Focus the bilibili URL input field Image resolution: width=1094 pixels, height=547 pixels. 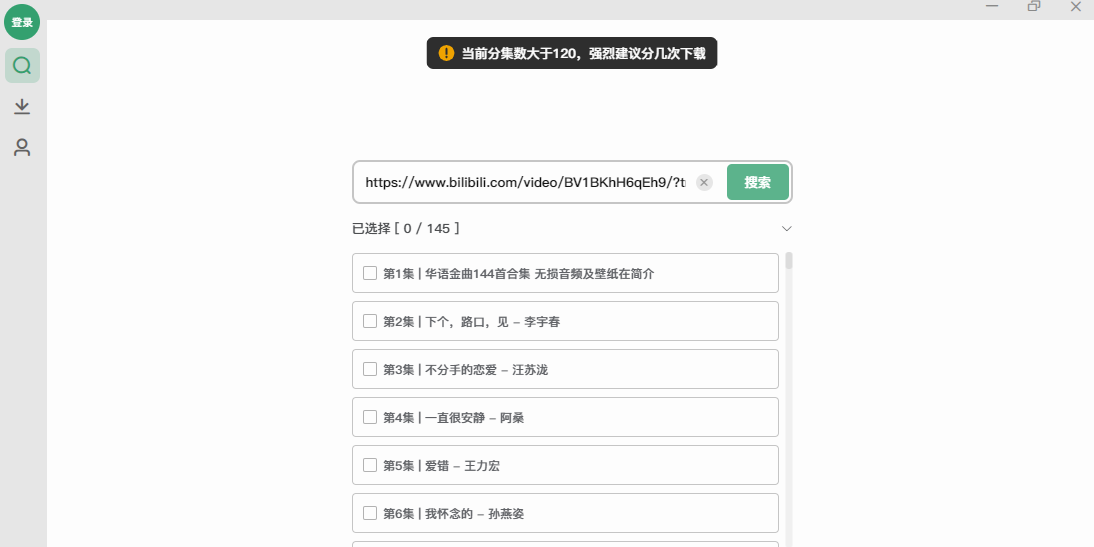pos(525,182)
